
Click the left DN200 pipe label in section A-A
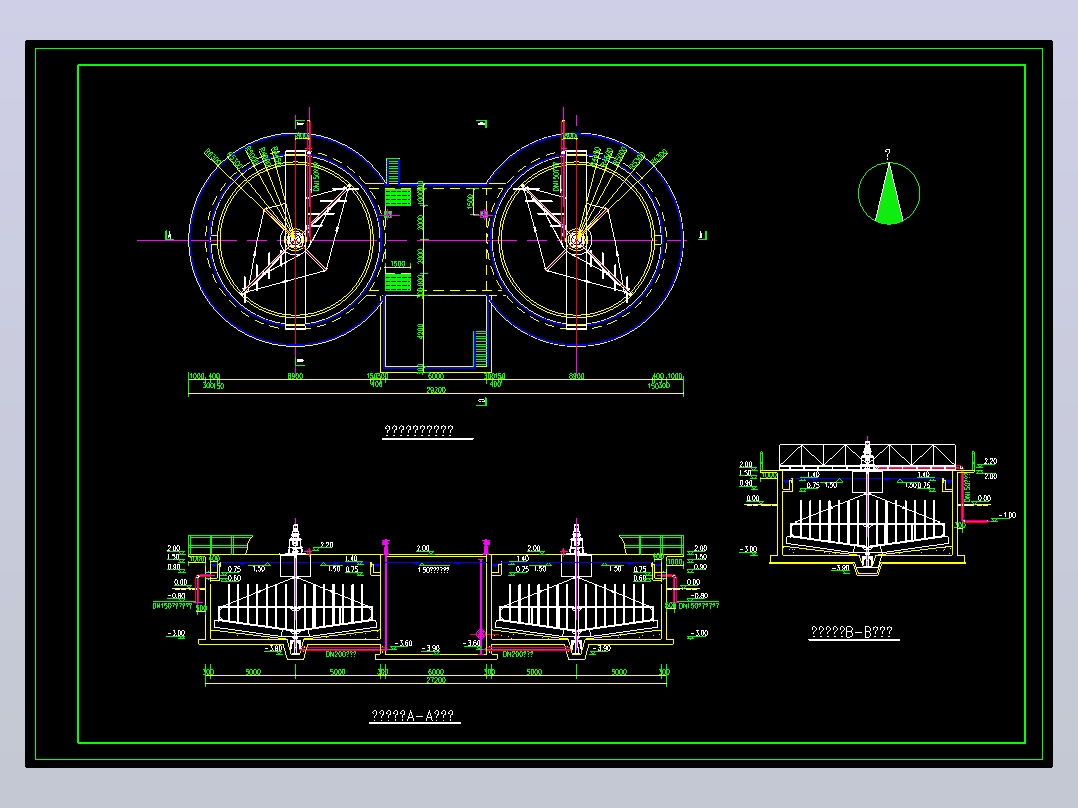click(341, 654)
